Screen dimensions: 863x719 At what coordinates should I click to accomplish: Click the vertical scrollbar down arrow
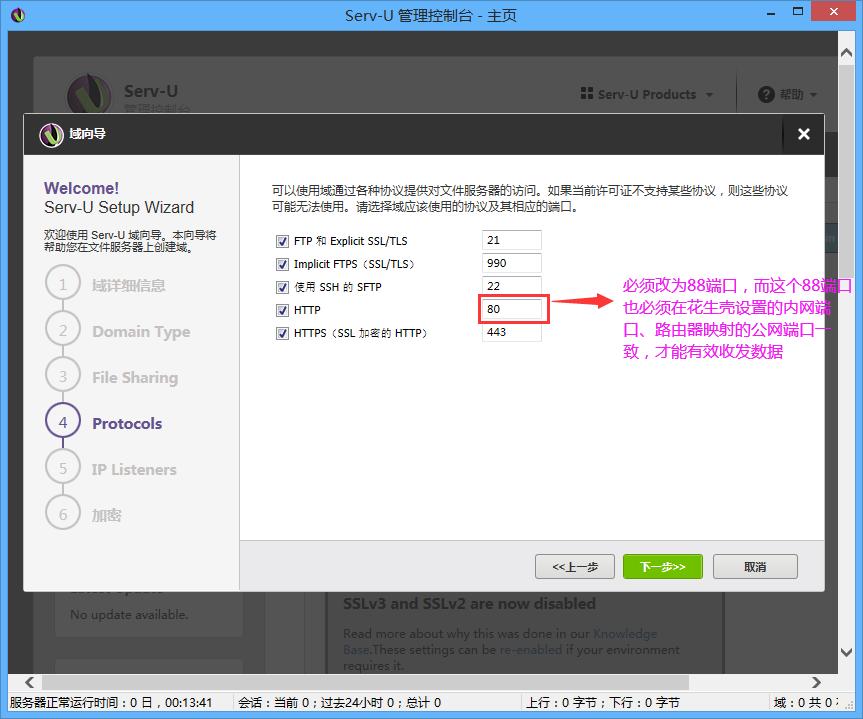[x=846, y=652]
